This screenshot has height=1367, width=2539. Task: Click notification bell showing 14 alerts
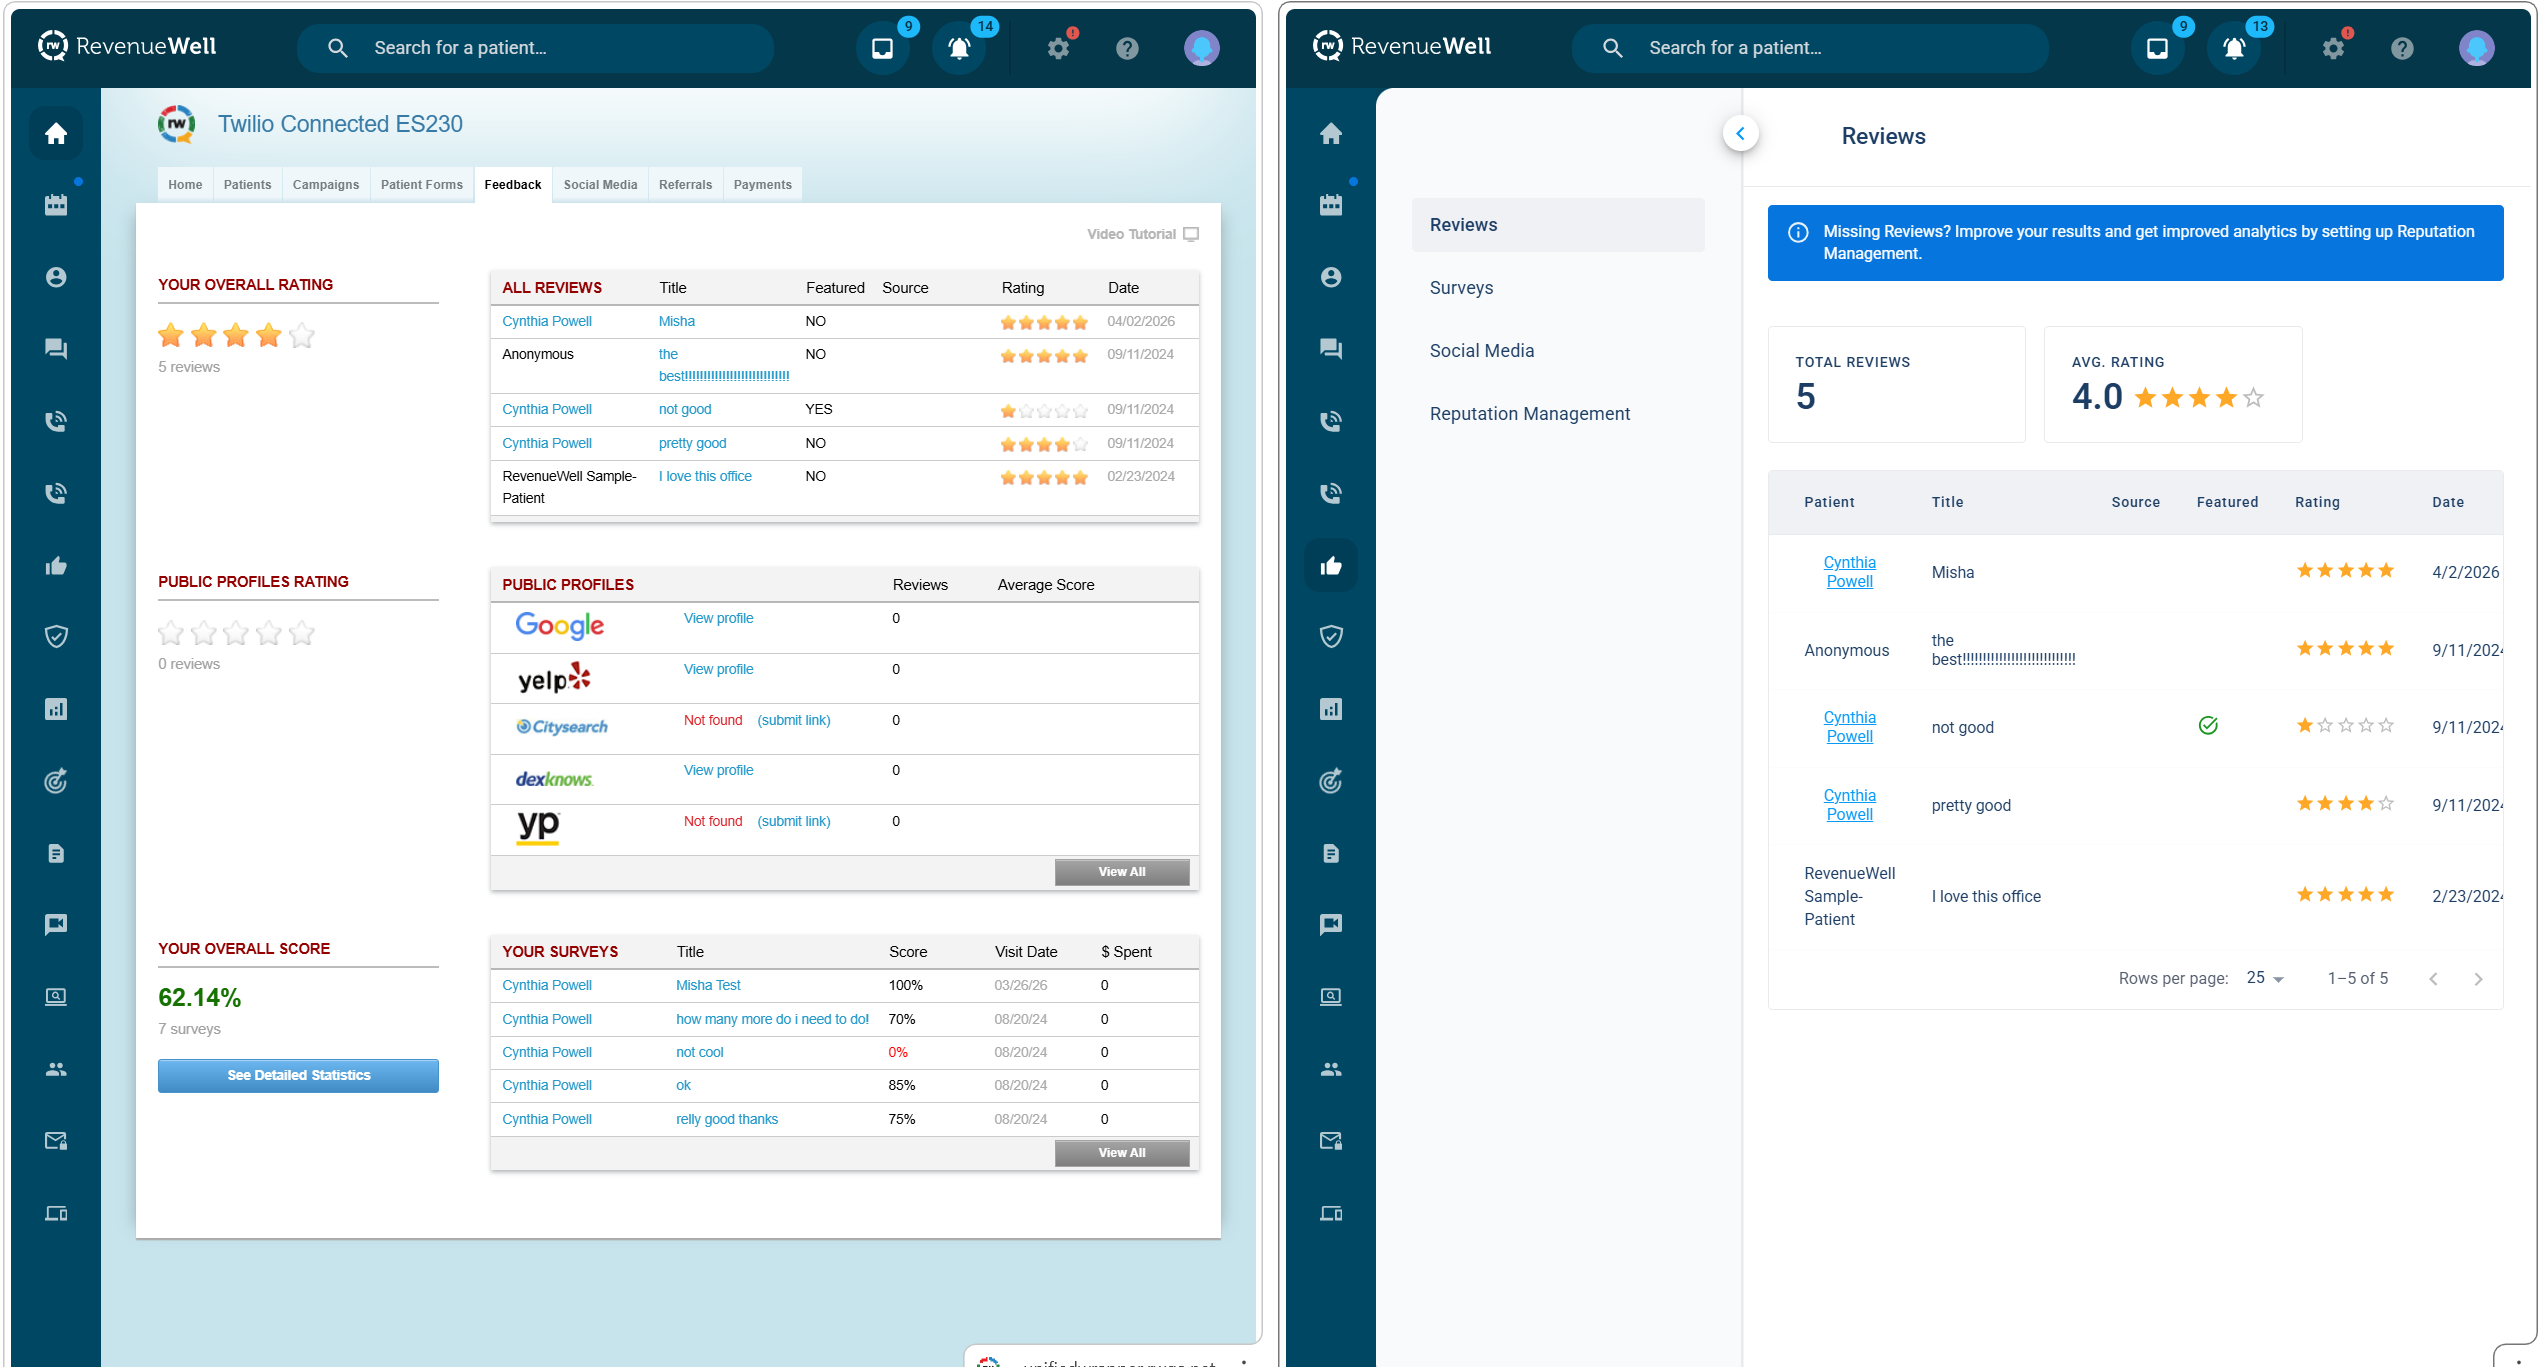click(x=959, y=48)
